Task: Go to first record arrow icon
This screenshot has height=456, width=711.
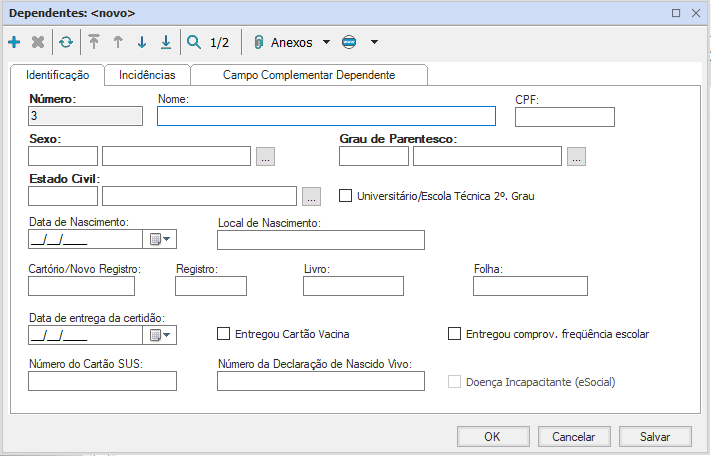Action: [94, 42]
